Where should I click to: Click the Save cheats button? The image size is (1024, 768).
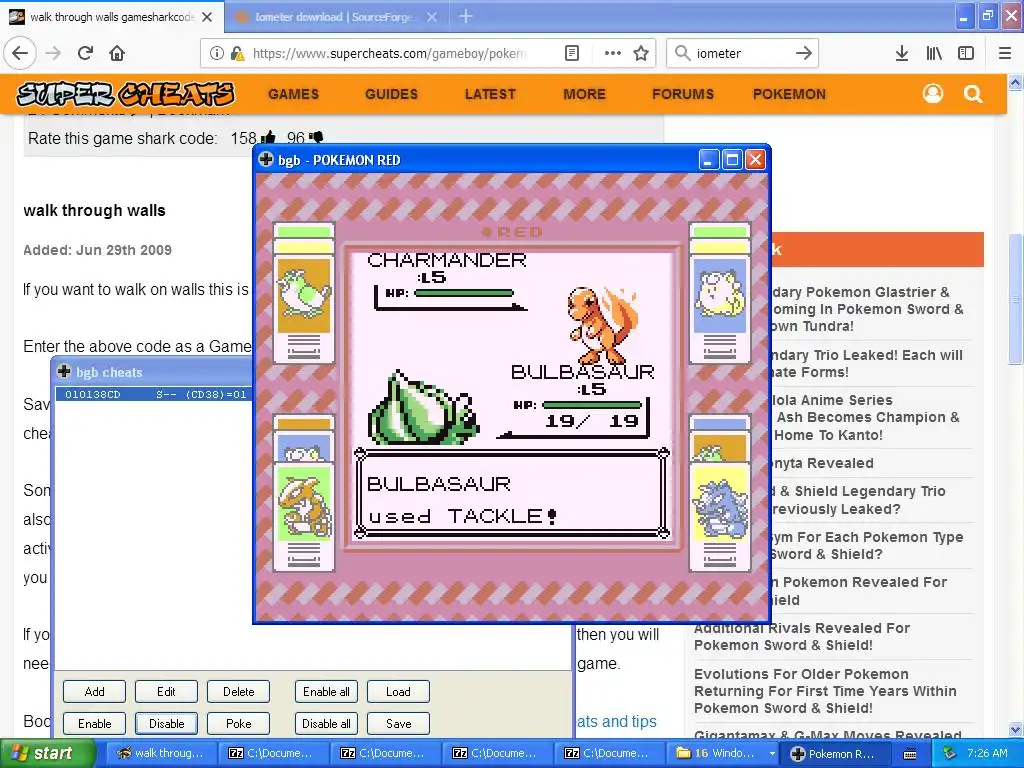[398, 724]
